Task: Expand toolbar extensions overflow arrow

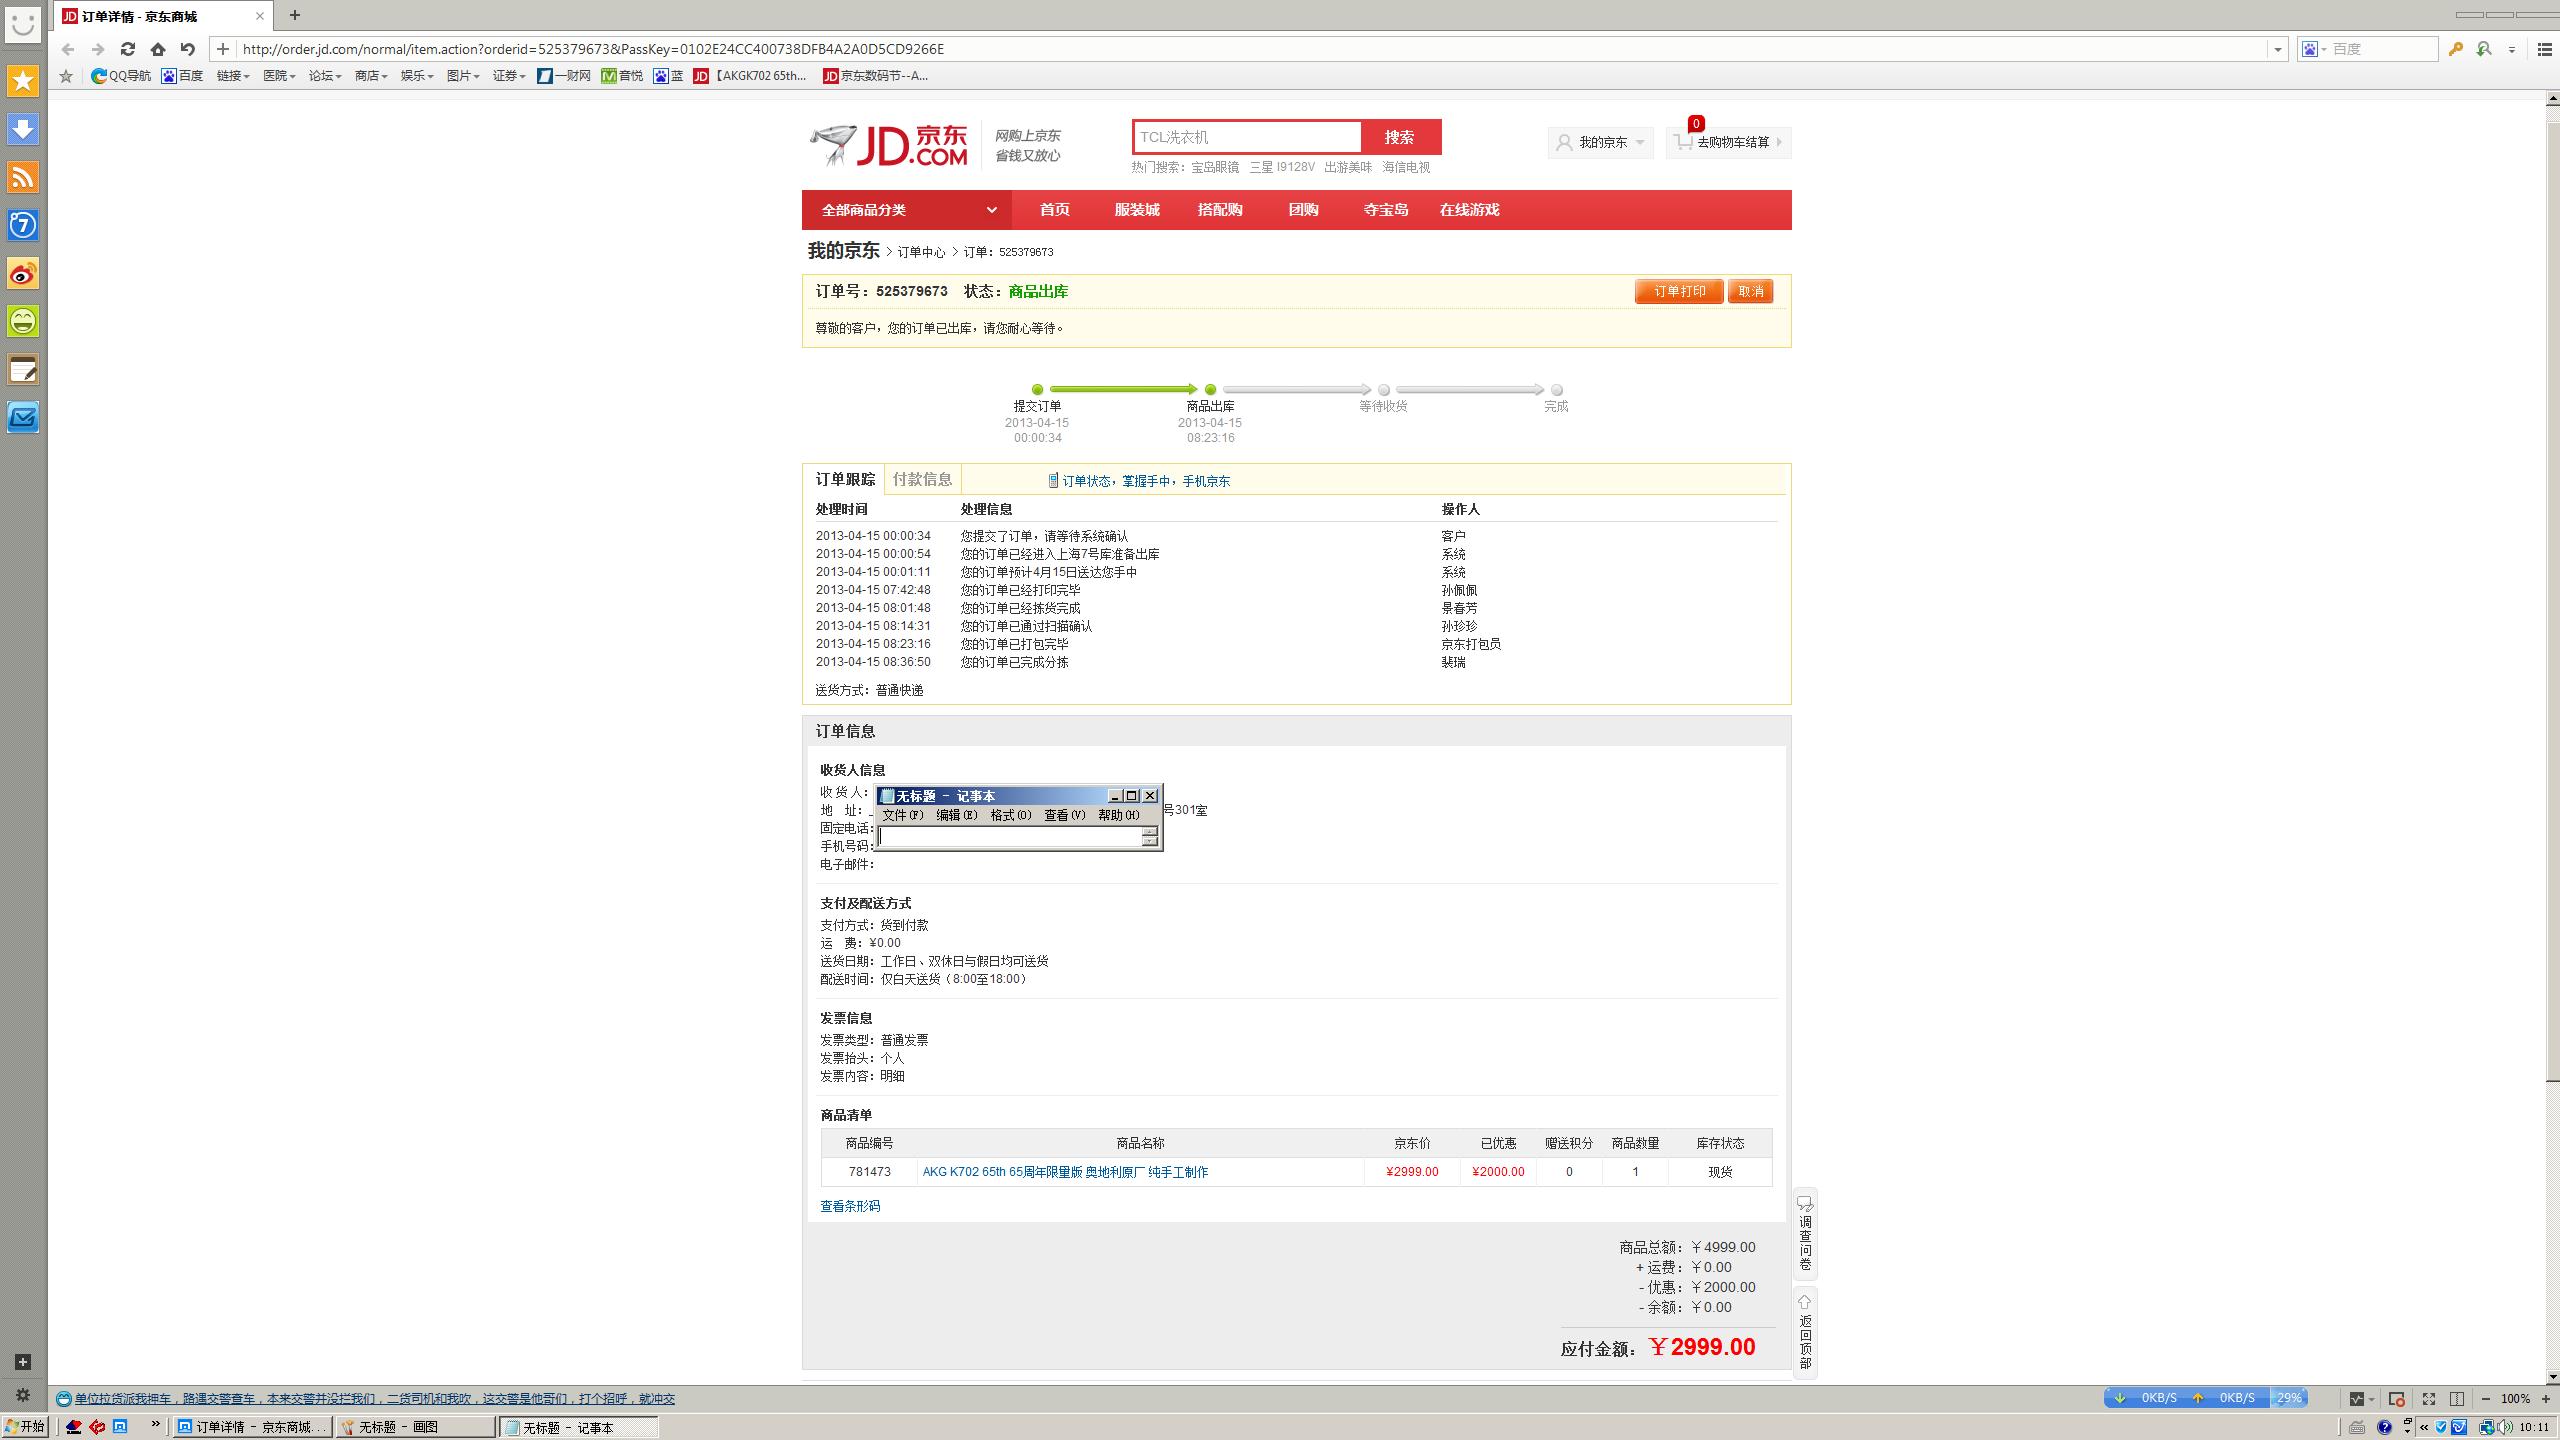Action: coord(2511,49)
